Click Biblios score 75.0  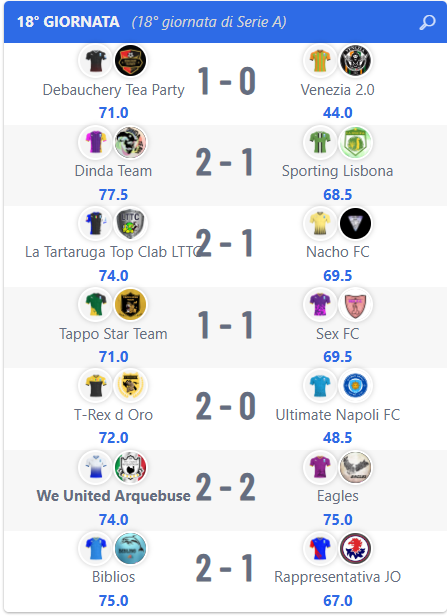pyautogui.click(x=114, y=601)
